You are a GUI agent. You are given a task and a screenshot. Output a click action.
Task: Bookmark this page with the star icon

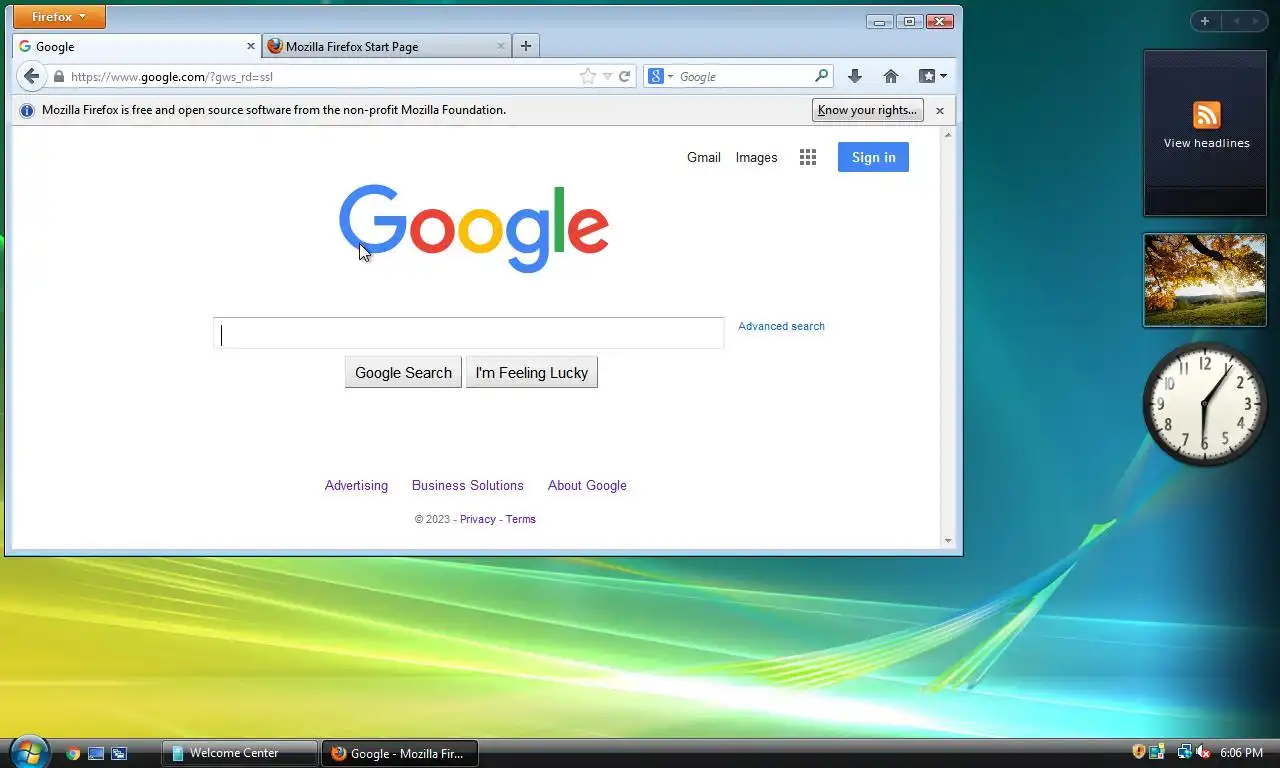(x=588, y=76)
